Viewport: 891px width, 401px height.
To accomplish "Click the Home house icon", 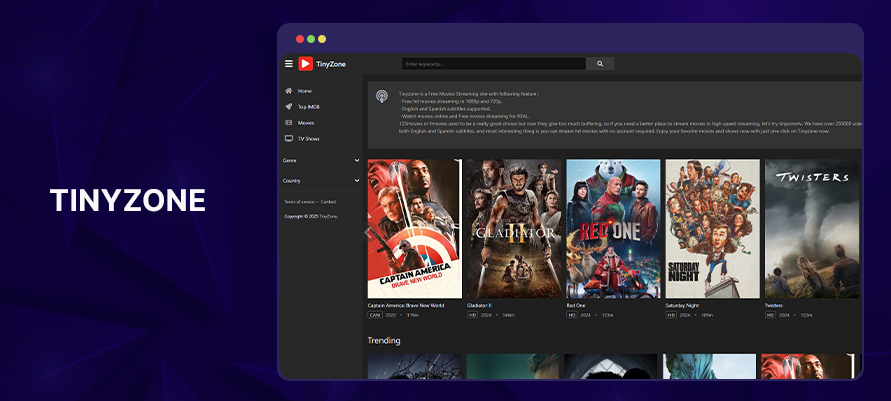I will coord(289,91).
